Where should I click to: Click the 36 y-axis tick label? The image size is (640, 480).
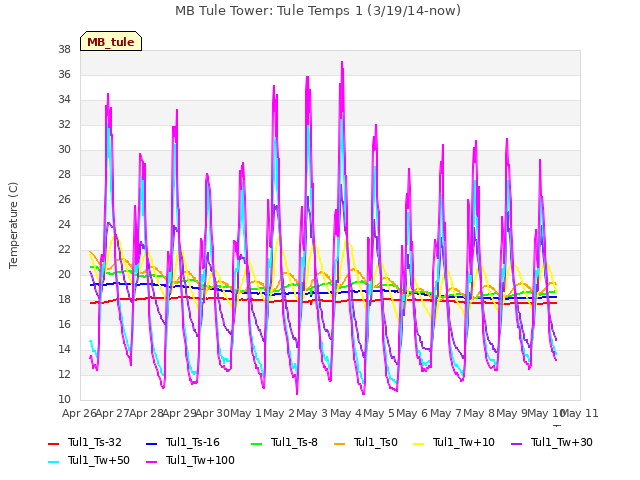[64, 74]
